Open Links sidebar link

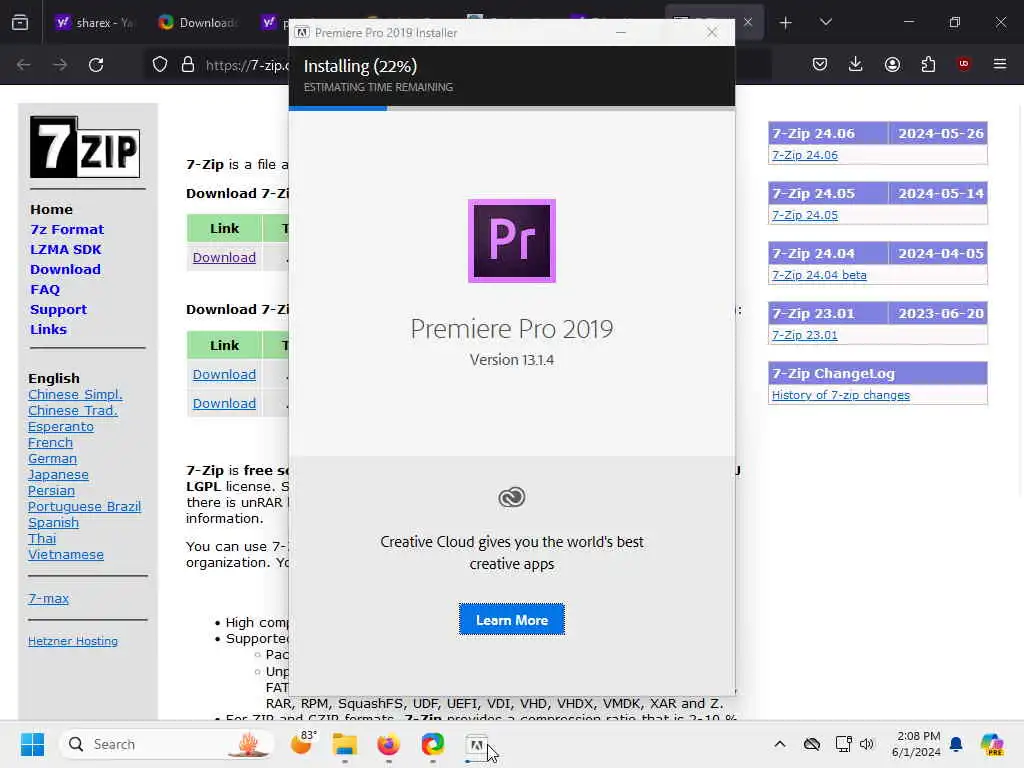pos(48,330)
